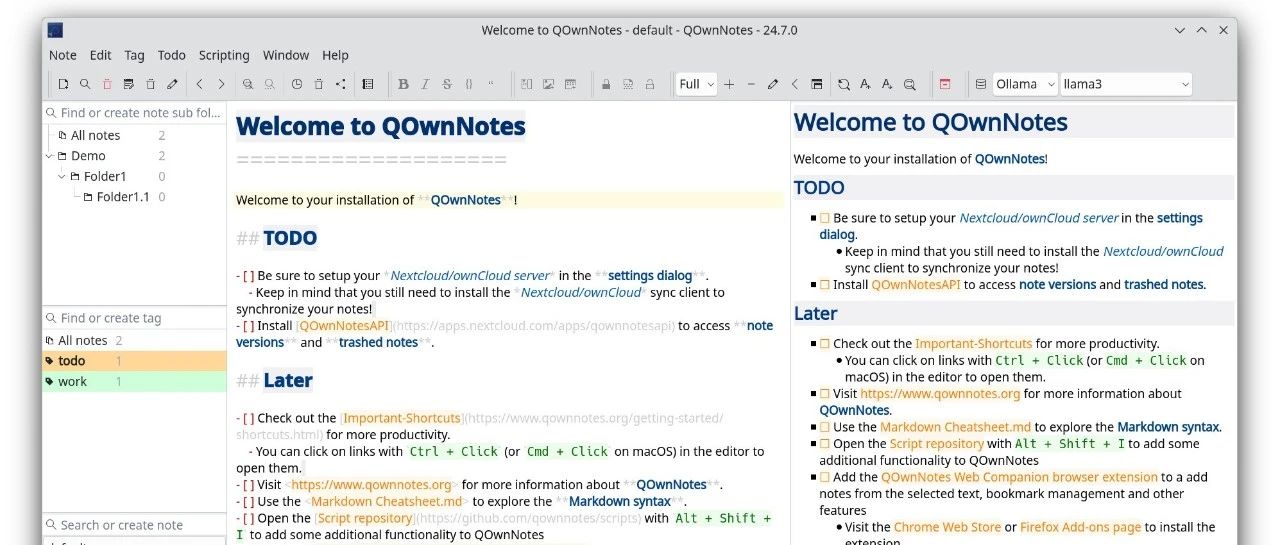This screenshot has width=1280, height=545.
Task: Click the 'Find or create note sub folder' field
Action: pyautogui.click(x=134, y=113)
